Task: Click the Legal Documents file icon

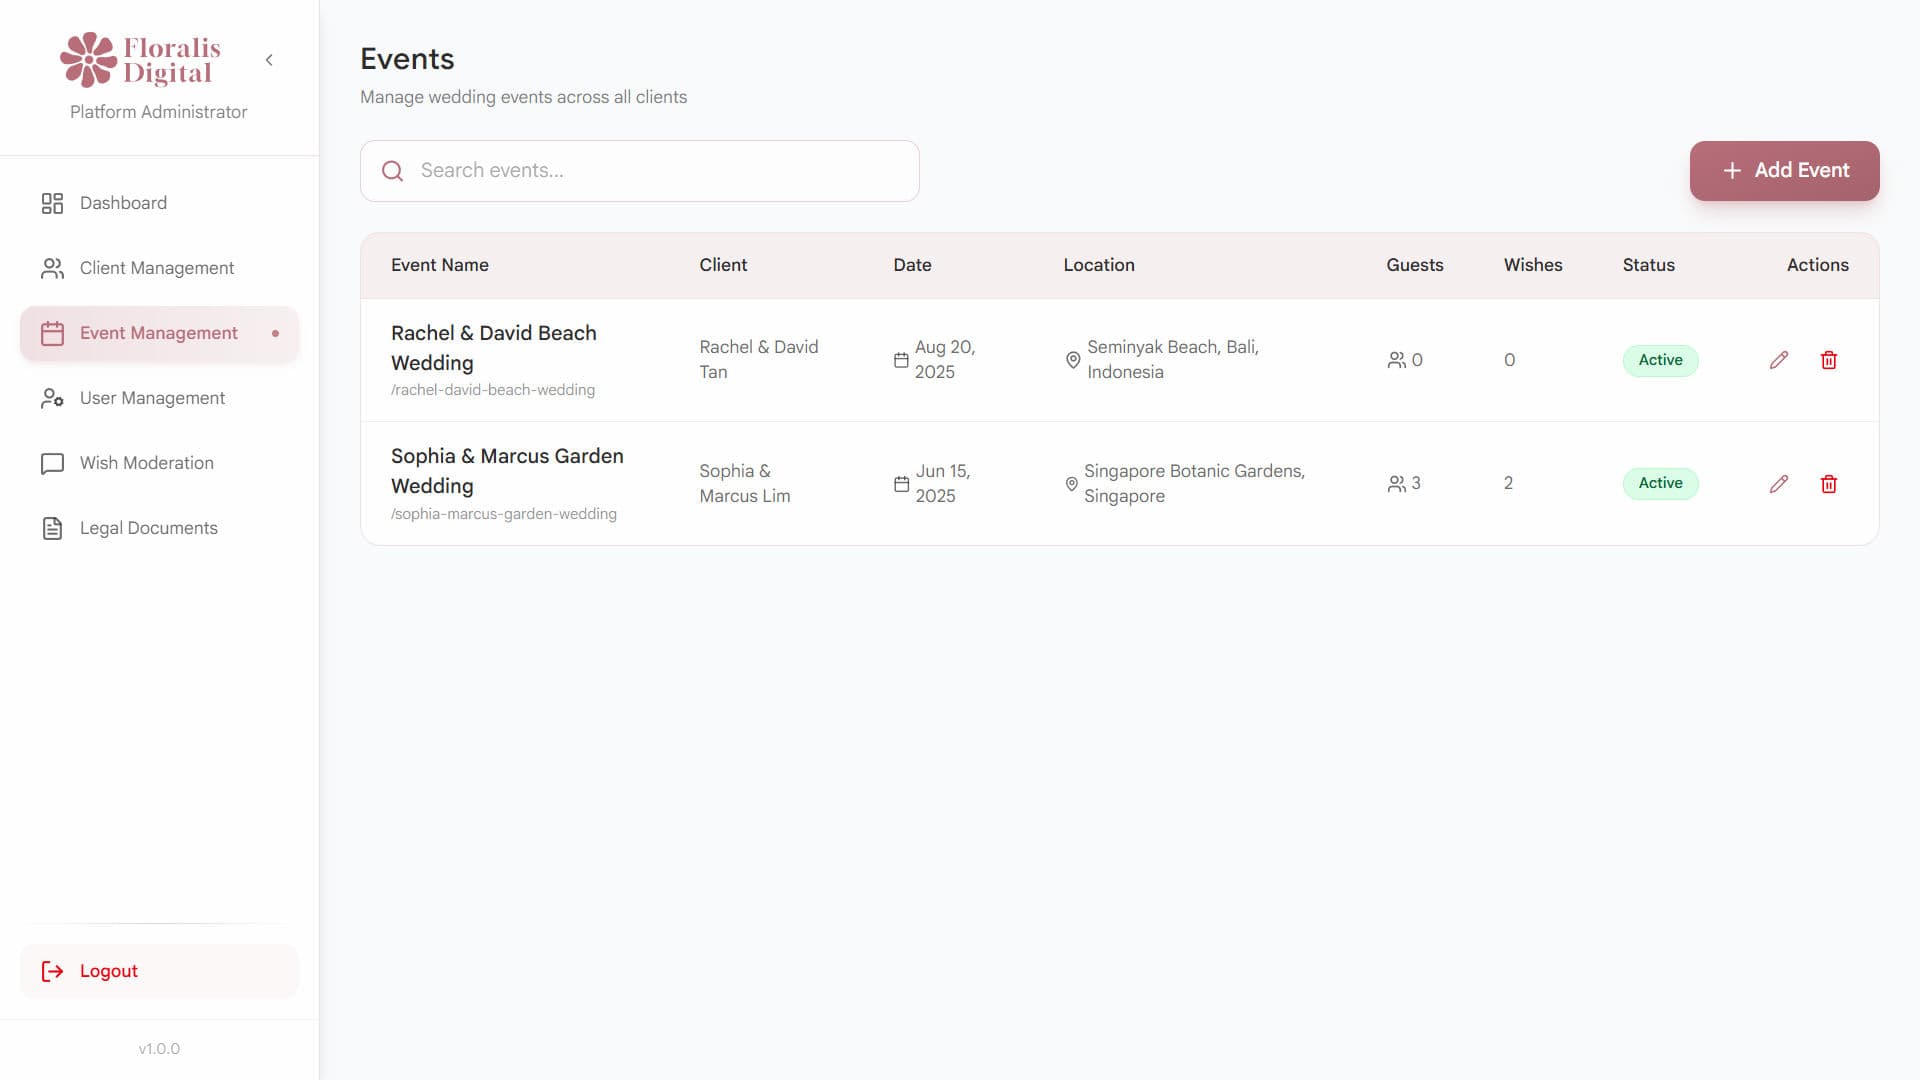Action: 52,529
